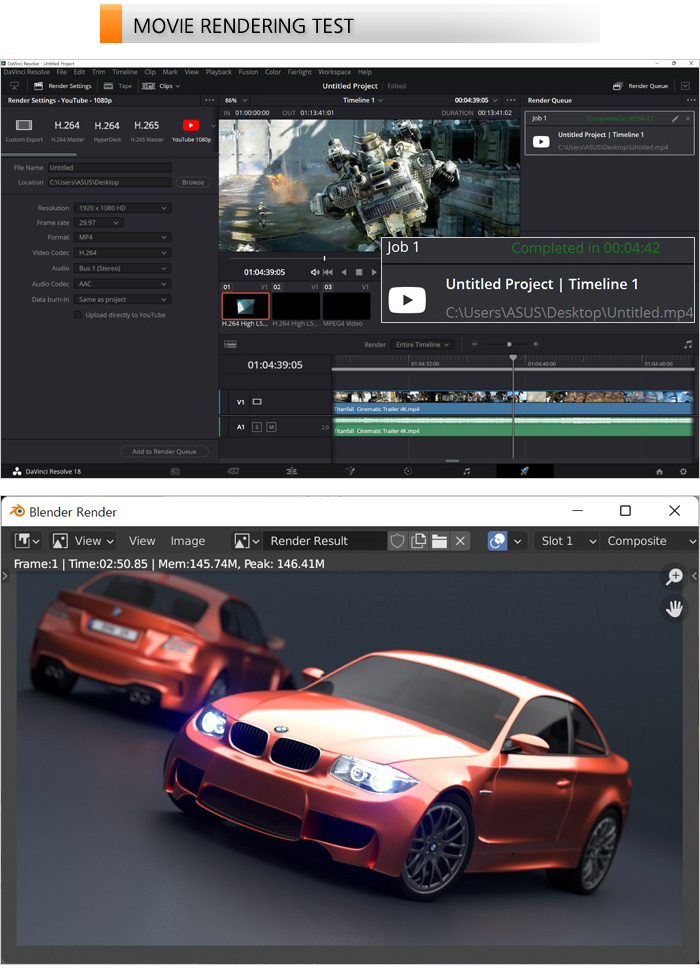Open the Timeline 1 selector dropdown

[x=363, y=100]
